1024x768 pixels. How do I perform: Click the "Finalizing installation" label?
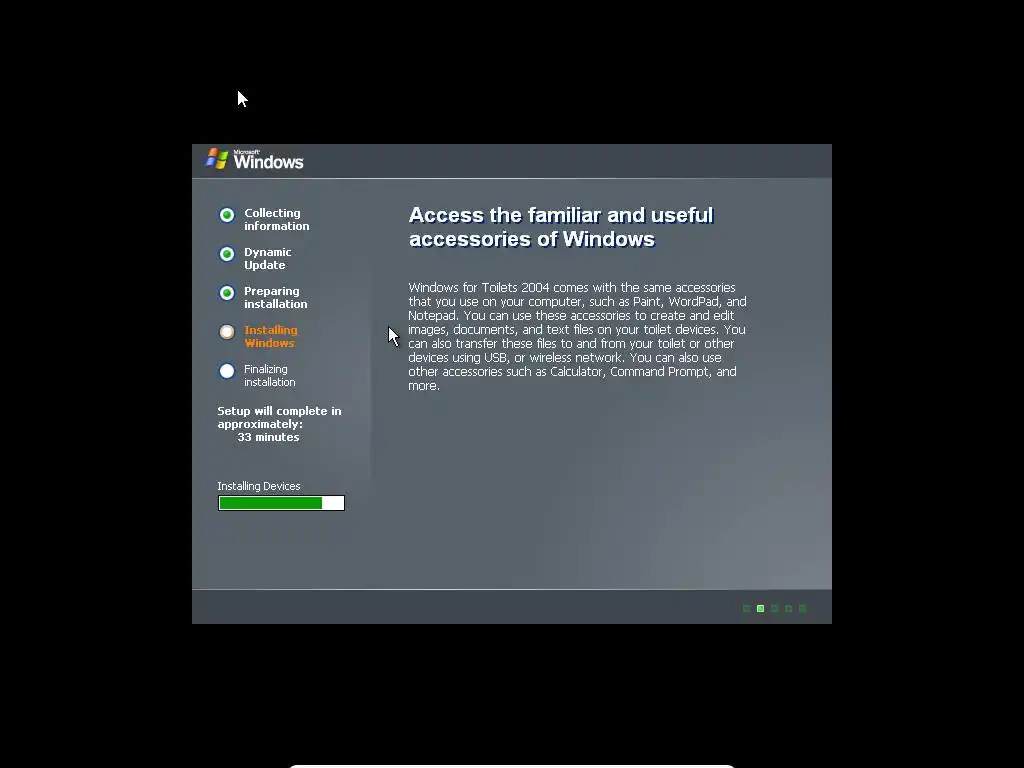point(270,376)
